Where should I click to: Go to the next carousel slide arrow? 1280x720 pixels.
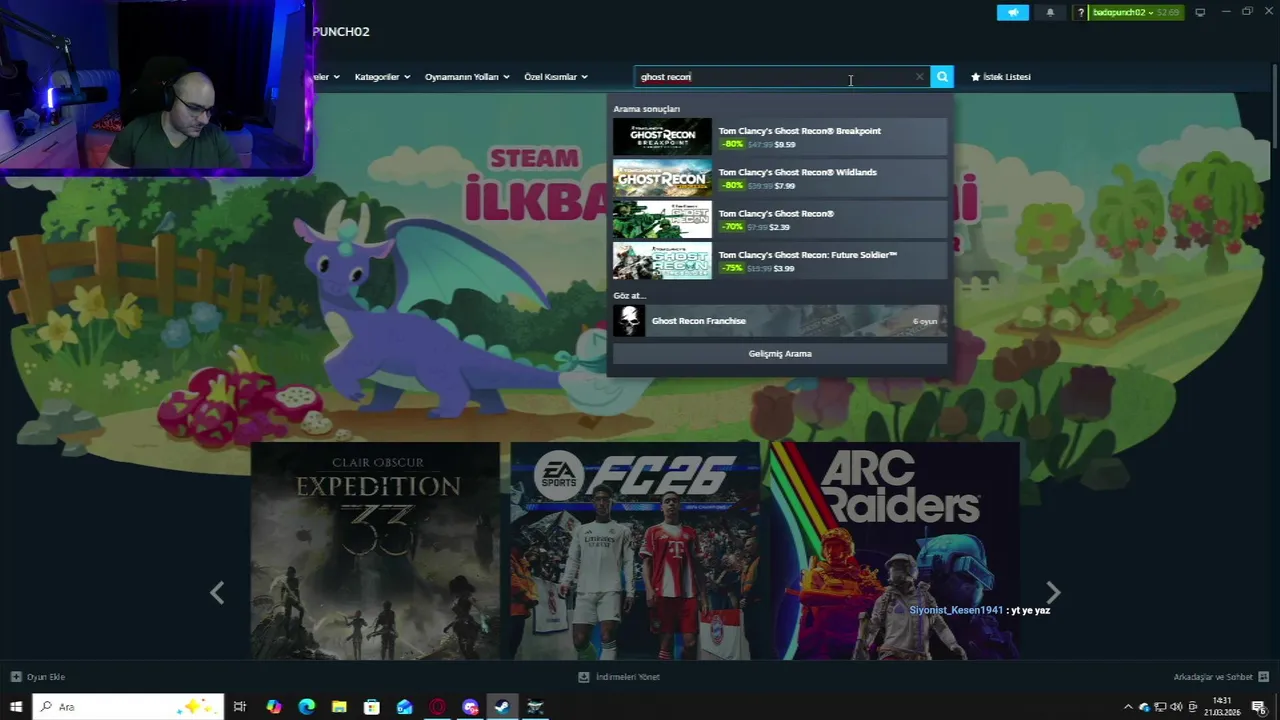[1053, 593]
